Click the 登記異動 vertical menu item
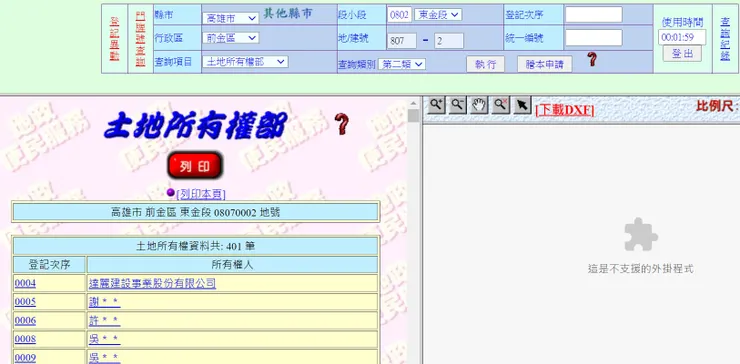 point(114,39)
